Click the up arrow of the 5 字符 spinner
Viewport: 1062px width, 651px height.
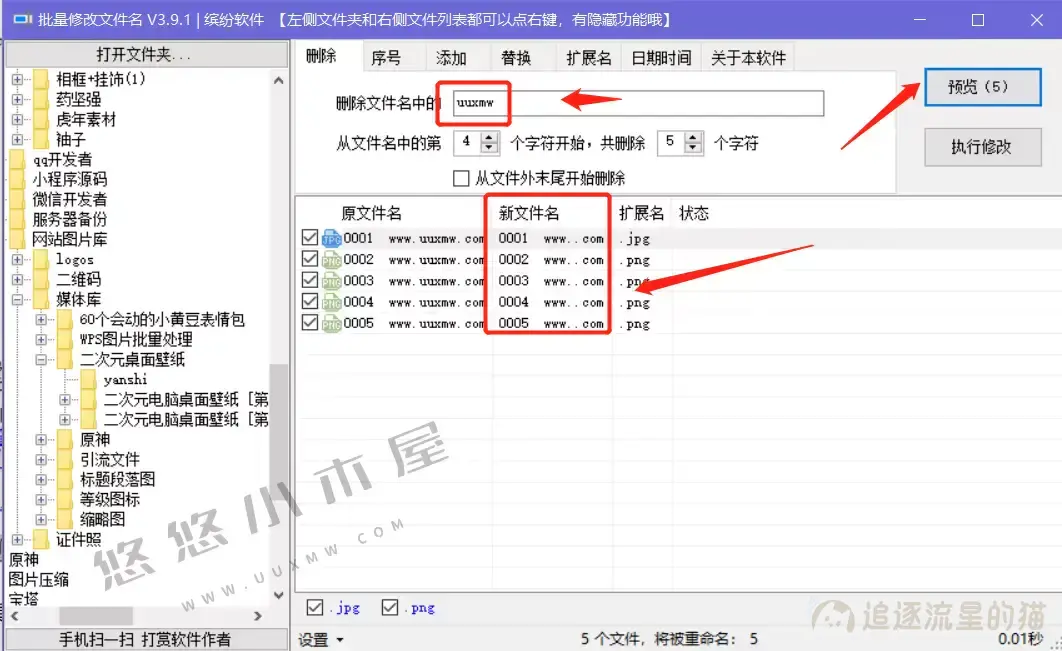click(691, 136)
